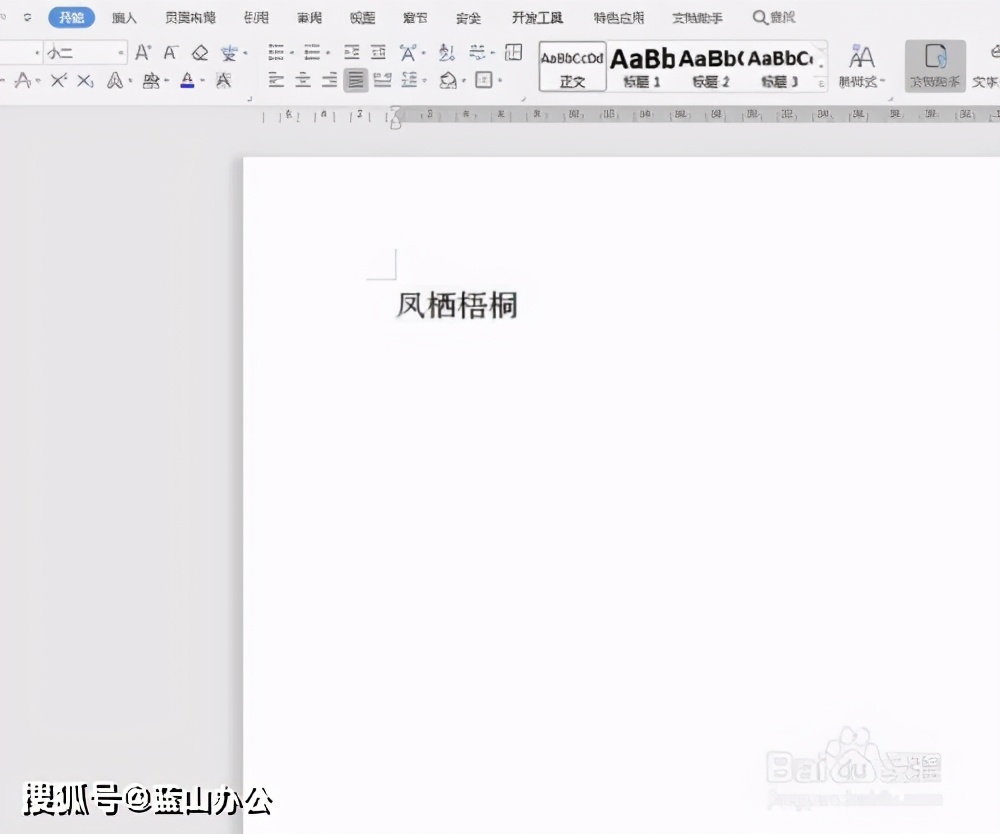The image size is (1000, 834).
Task: Apply the Normal (正文) style
Action: (572, 68)
